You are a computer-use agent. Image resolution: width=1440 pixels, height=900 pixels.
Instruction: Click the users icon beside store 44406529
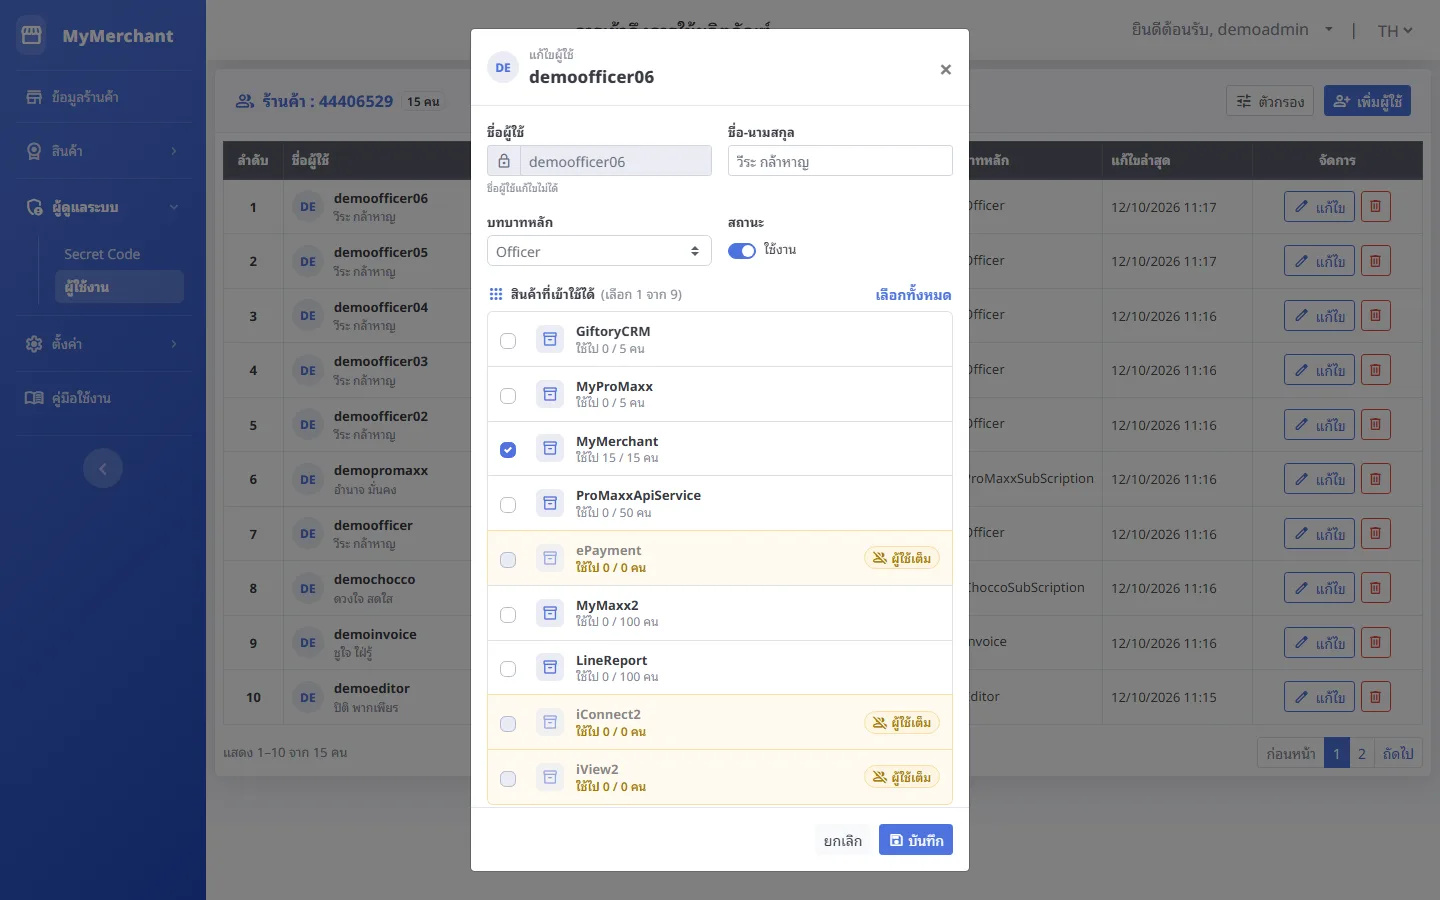(x=245, y=101)
